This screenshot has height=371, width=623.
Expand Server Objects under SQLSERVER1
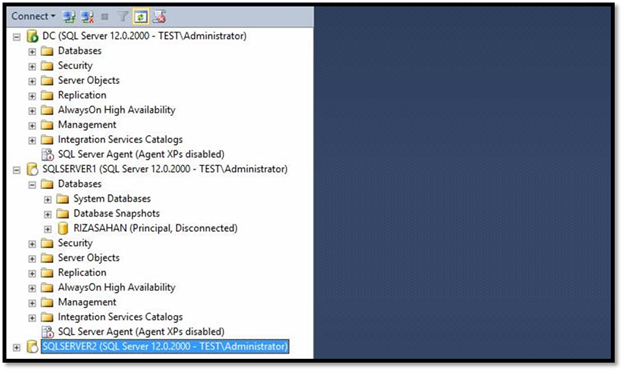point(32,259)
